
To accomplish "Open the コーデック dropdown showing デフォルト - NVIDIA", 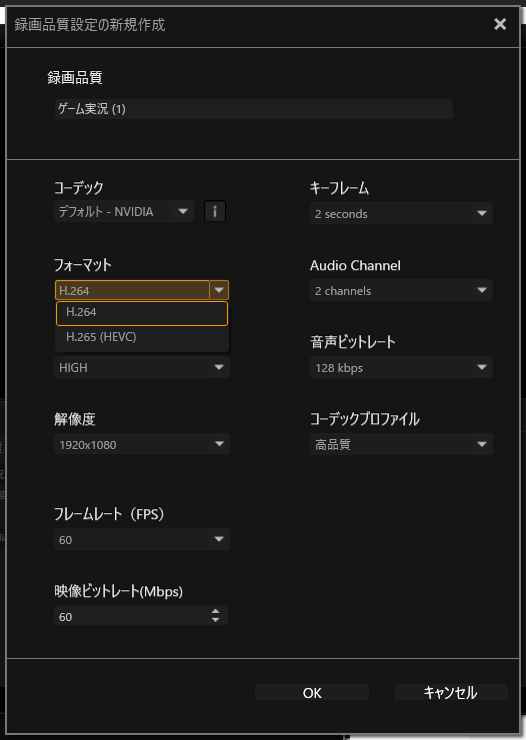I will coord(124,211).
